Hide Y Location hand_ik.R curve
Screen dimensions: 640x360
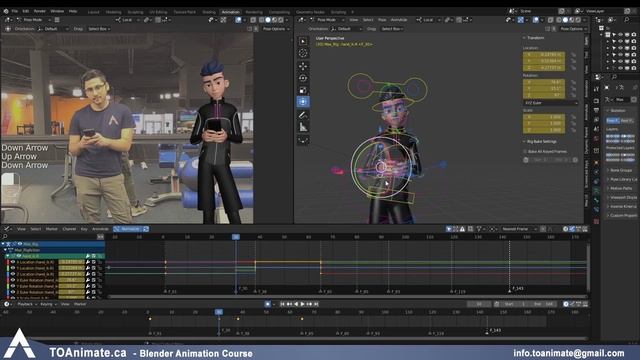[13, 268]
